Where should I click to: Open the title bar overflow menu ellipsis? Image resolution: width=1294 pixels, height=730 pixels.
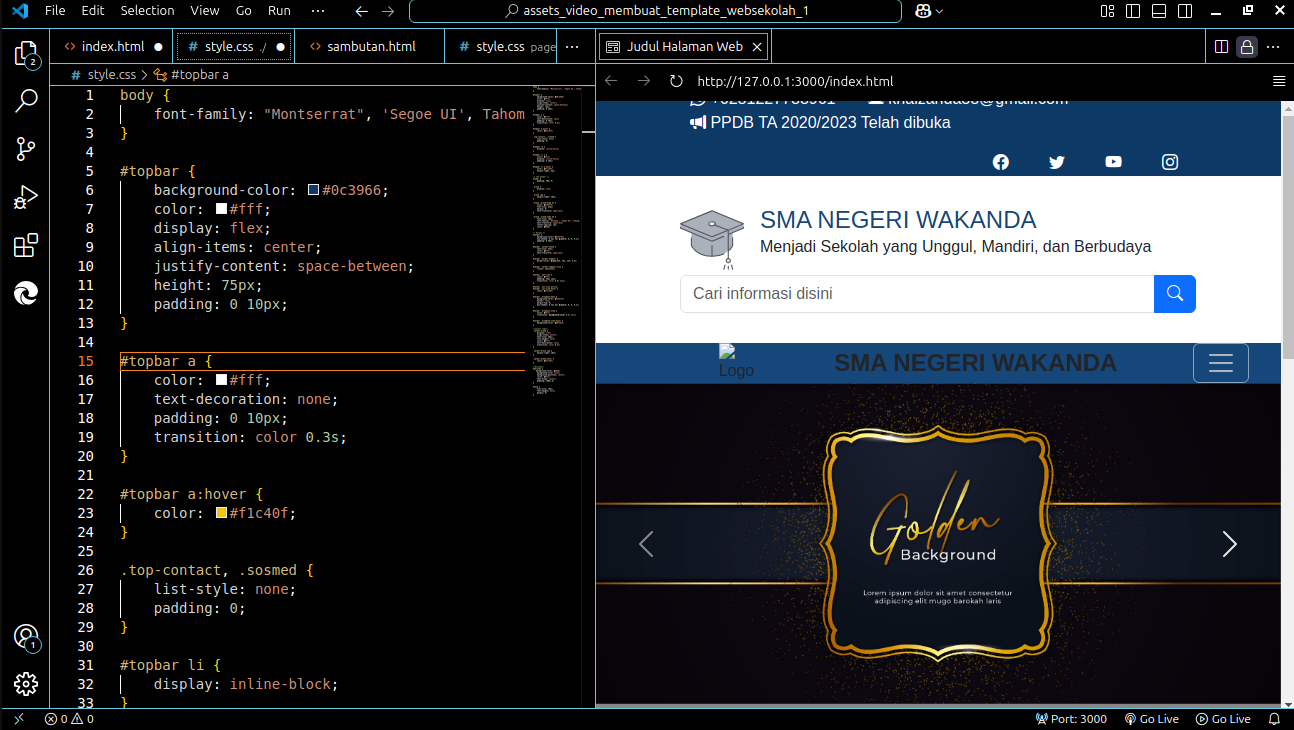click(x=318, y=11)
